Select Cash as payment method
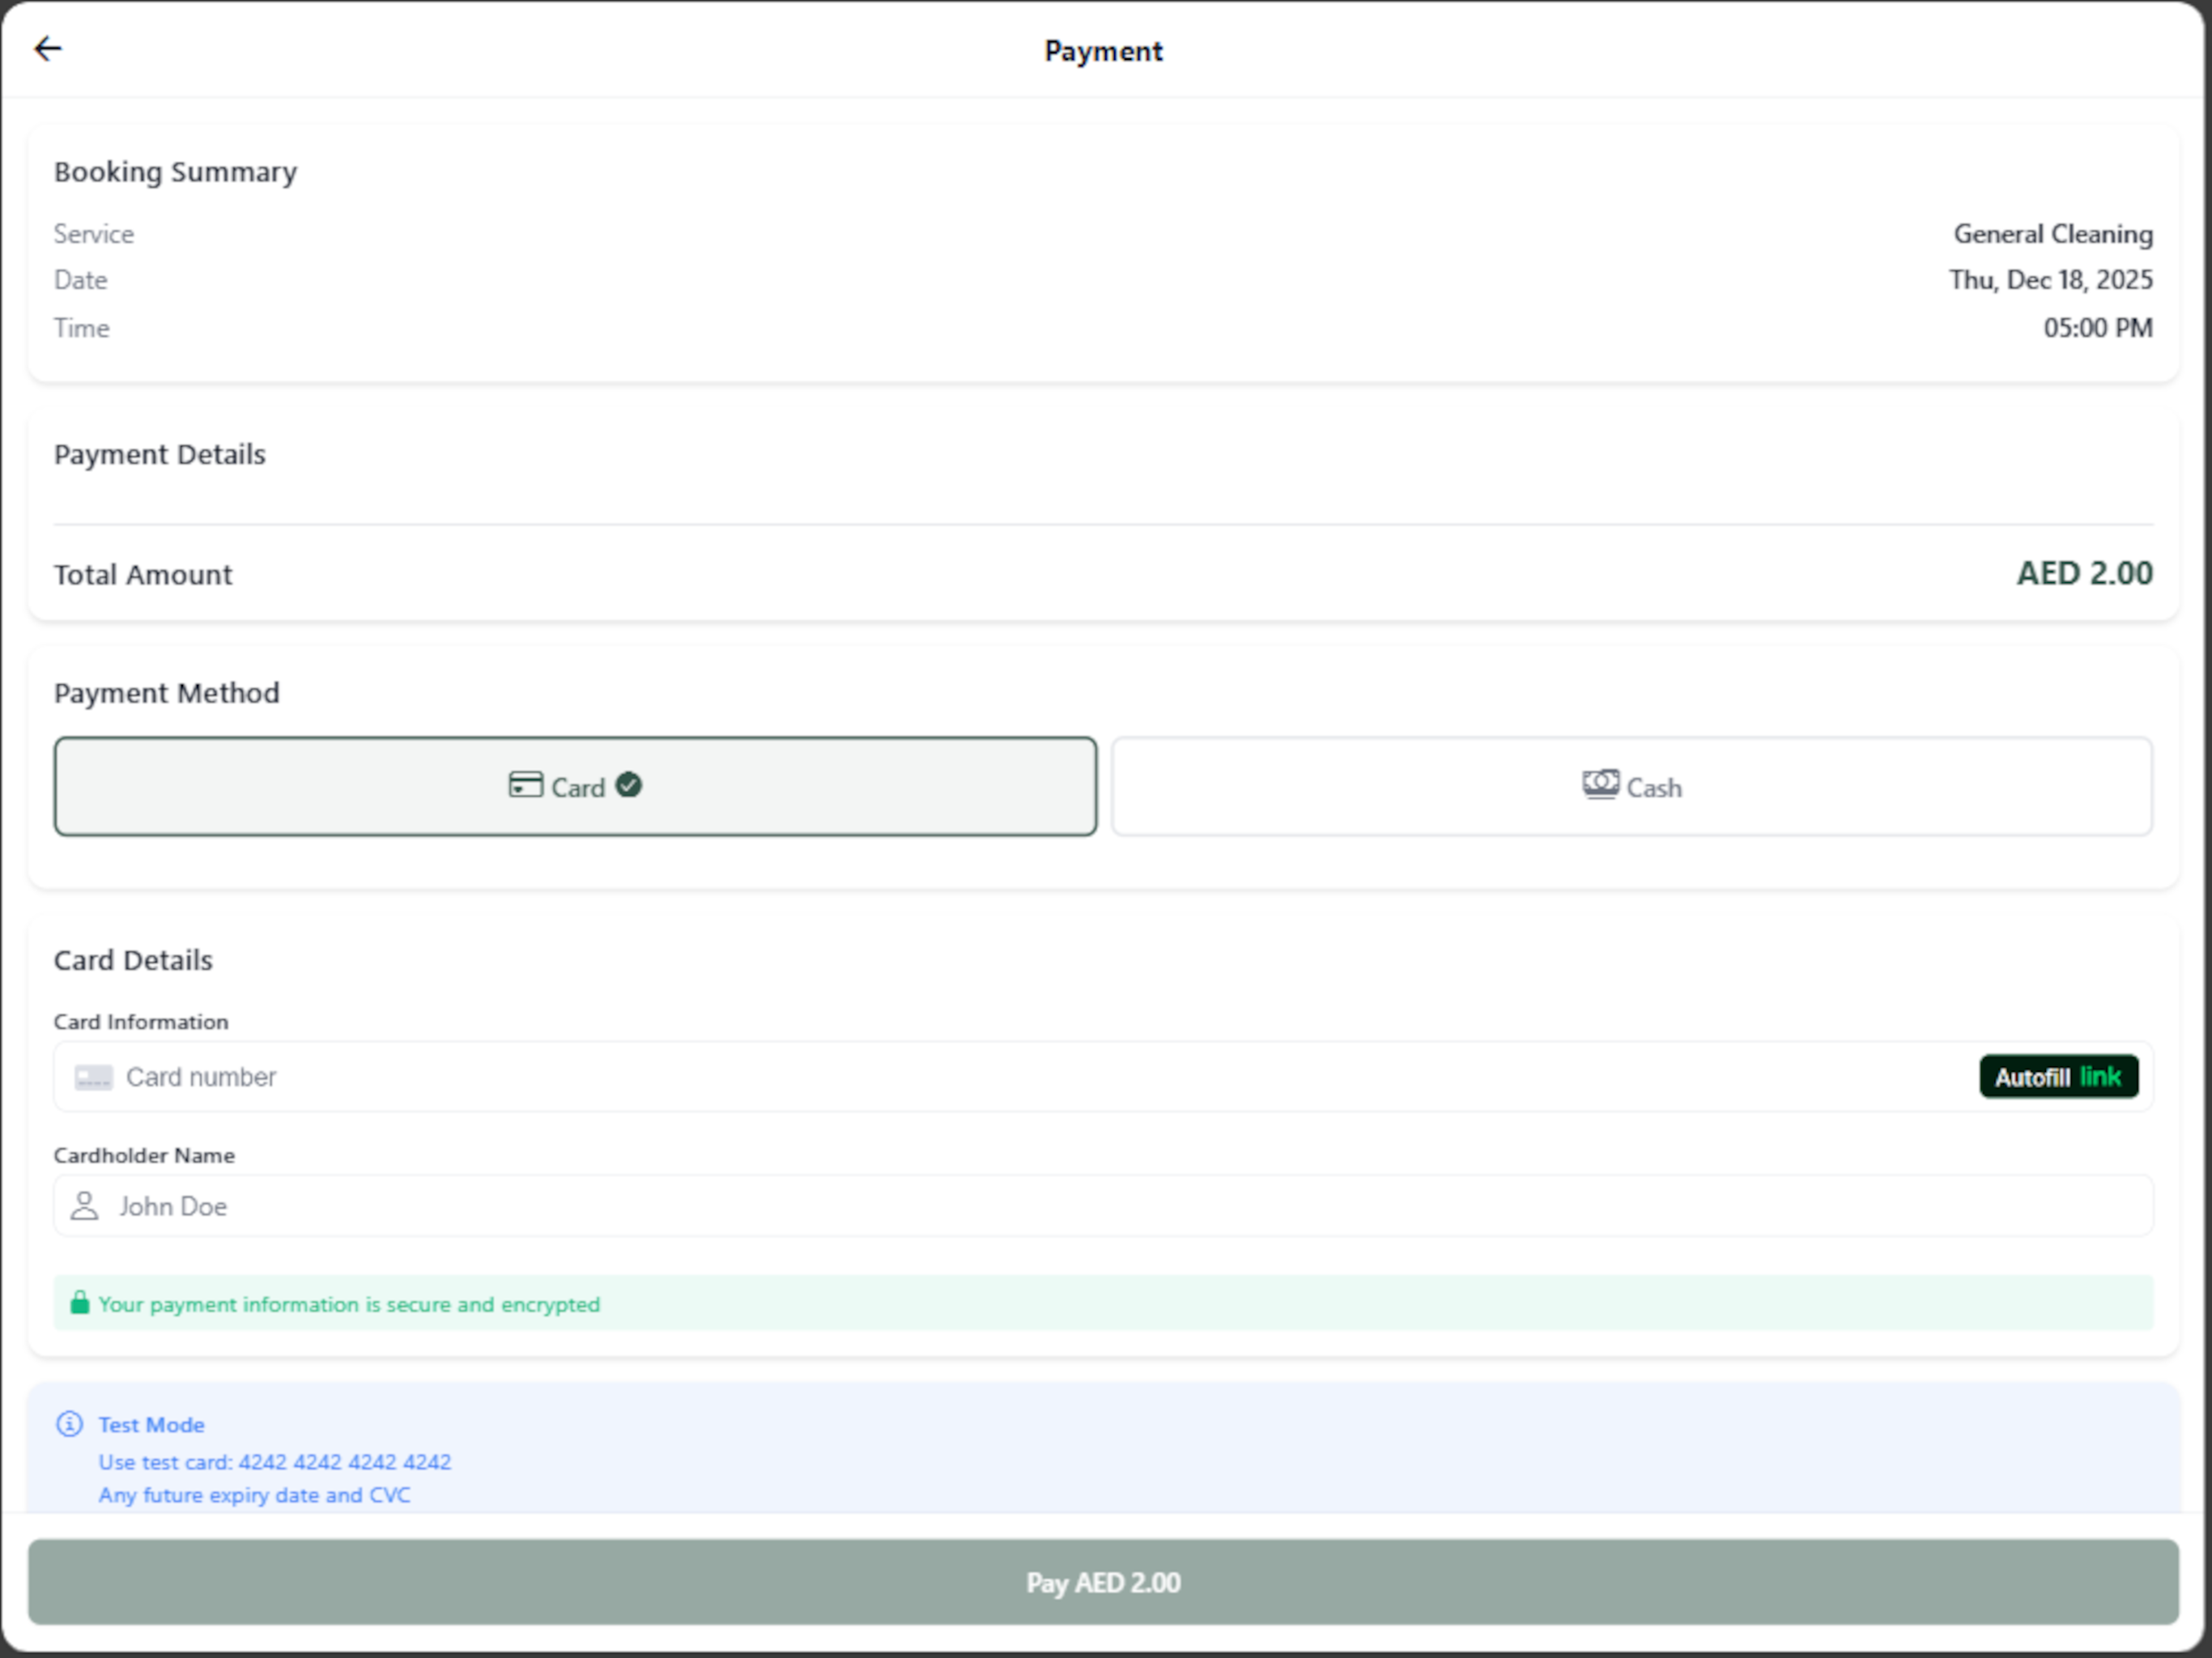 [x=1631, y=786]
